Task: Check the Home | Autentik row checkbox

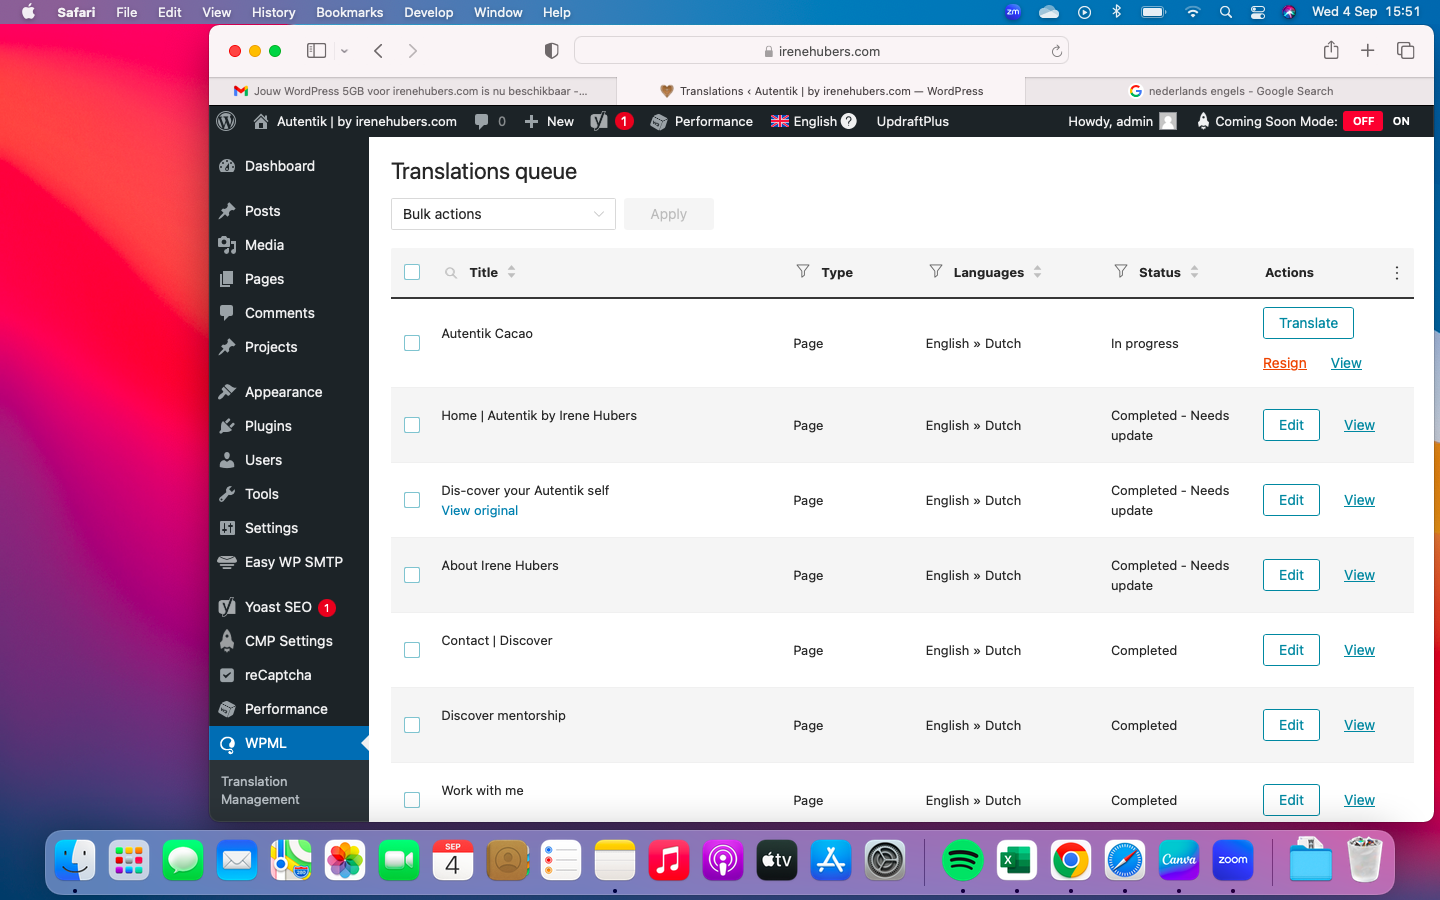Action: [x=412, y=425]
